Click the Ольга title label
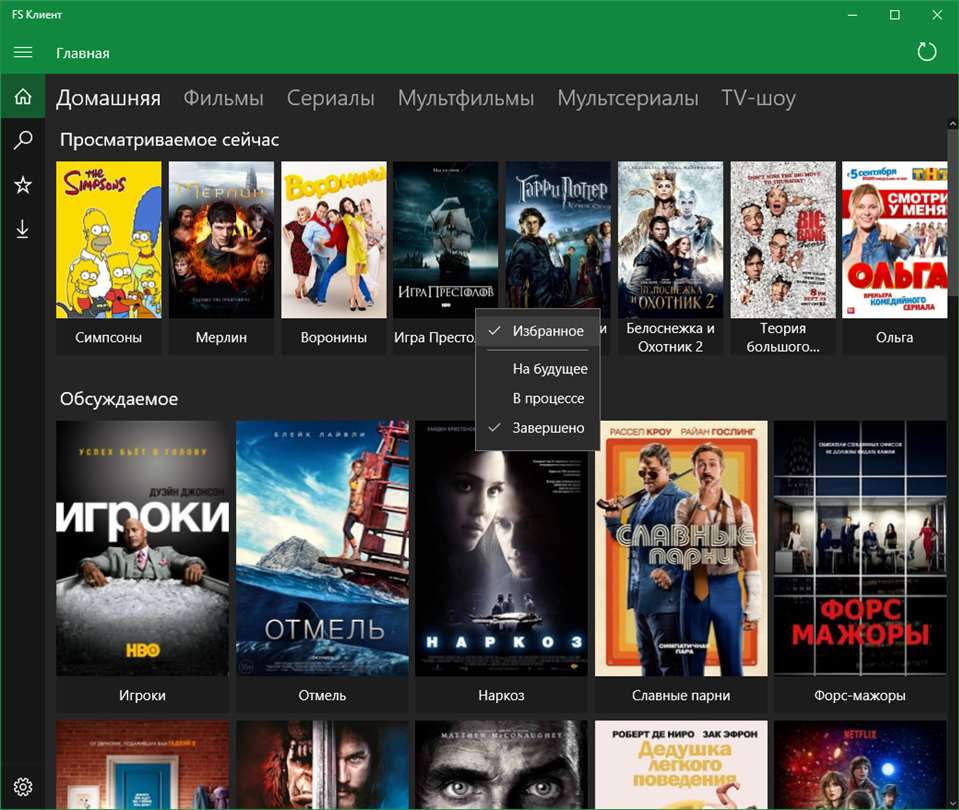The height and width of the screenshot is (810, 959). 894,338
